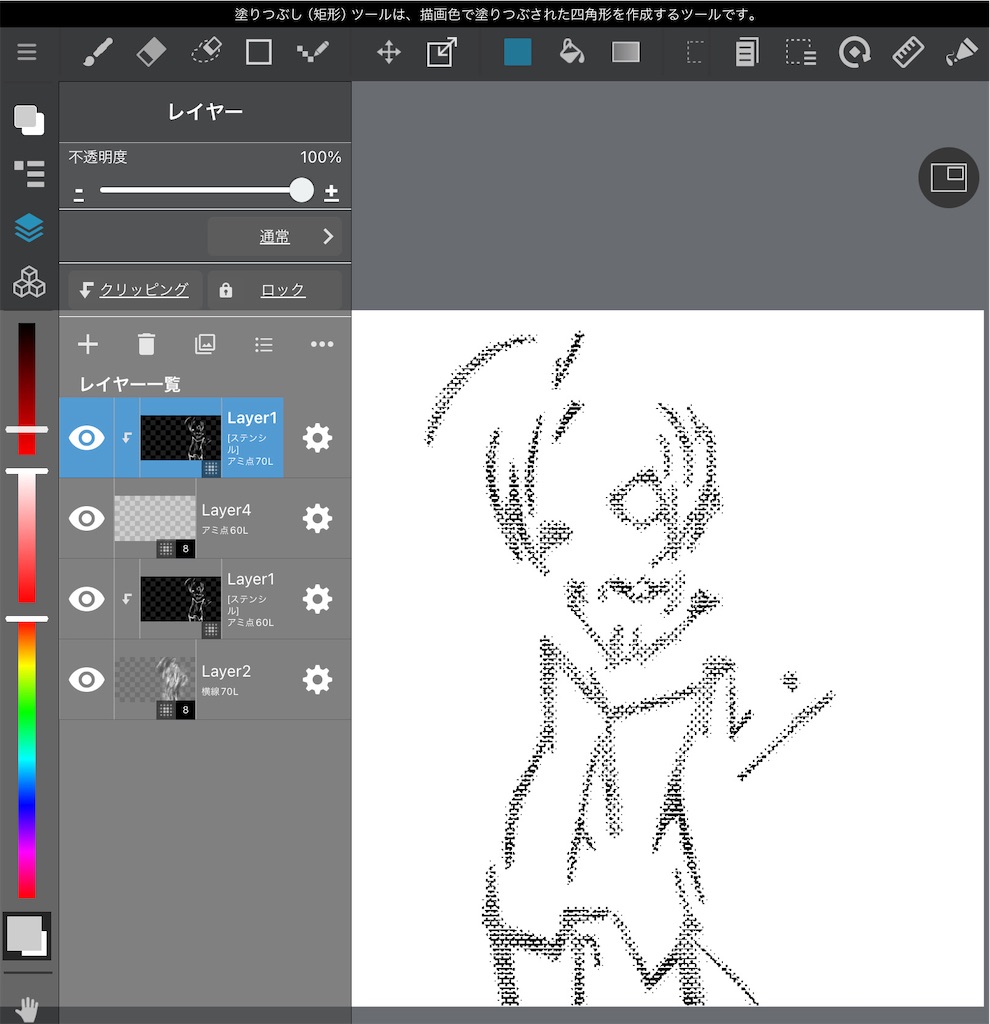
Task: Hide the top Layer1 アミ点70L layer
Action: 86,438
